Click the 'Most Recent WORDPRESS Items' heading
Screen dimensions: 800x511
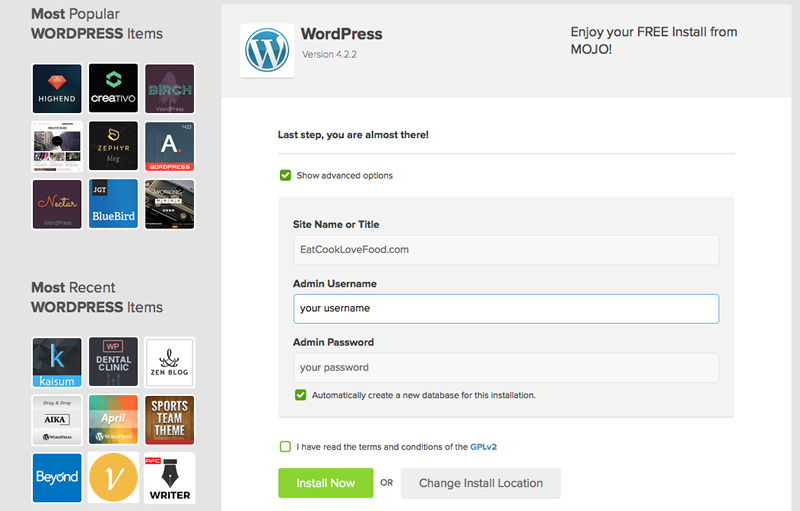[97, 297]
